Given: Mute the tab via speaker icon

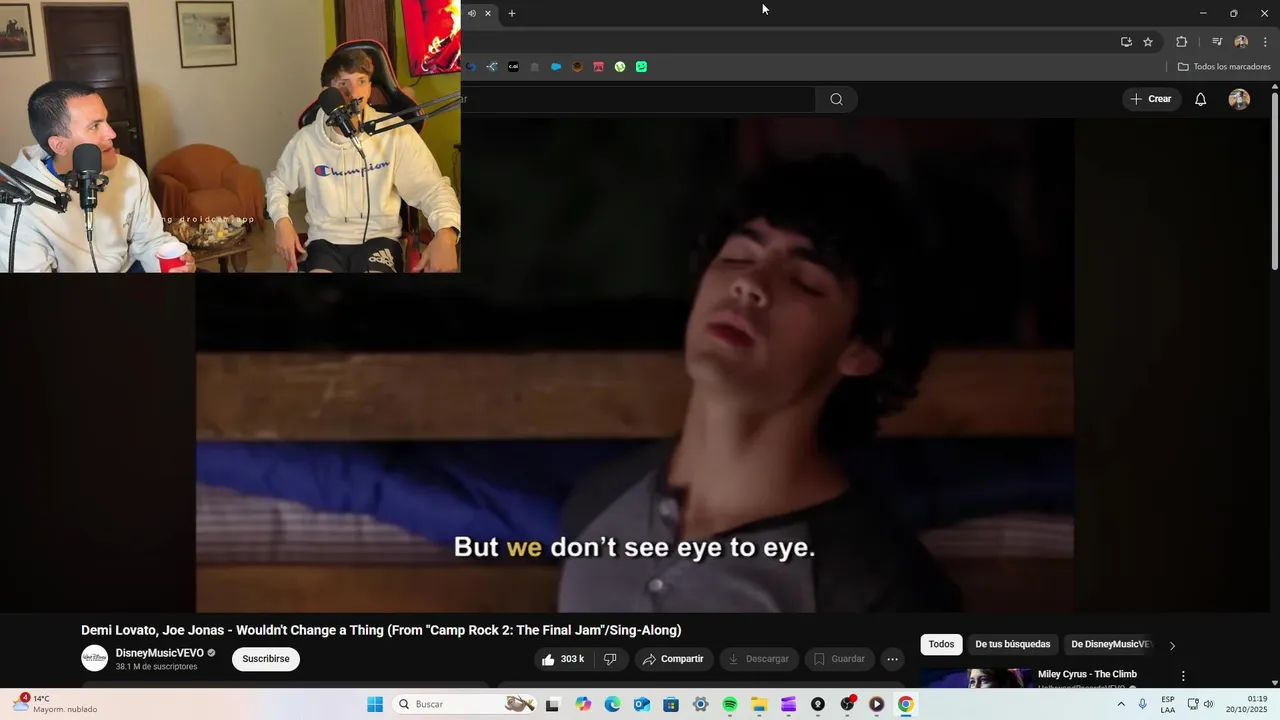Looking at the screenshot, I should click(472, 13).
